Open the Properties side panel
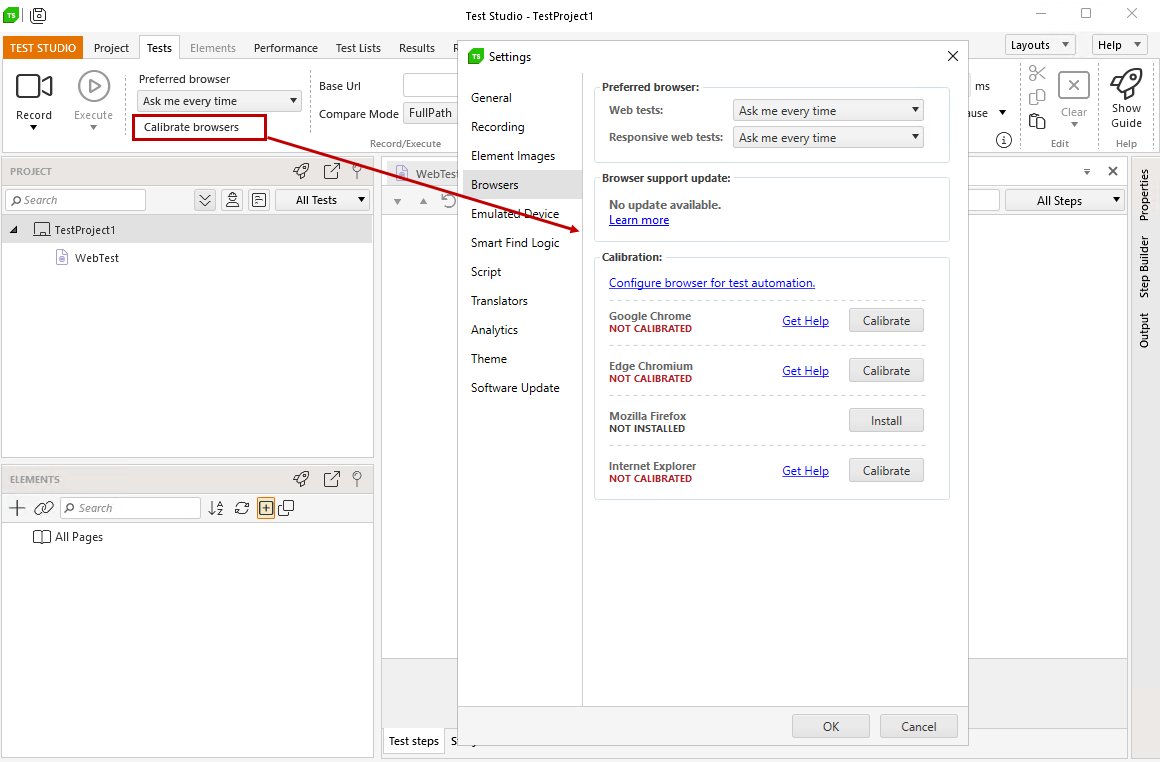 pyautogui.click(x=1144, y=195)
